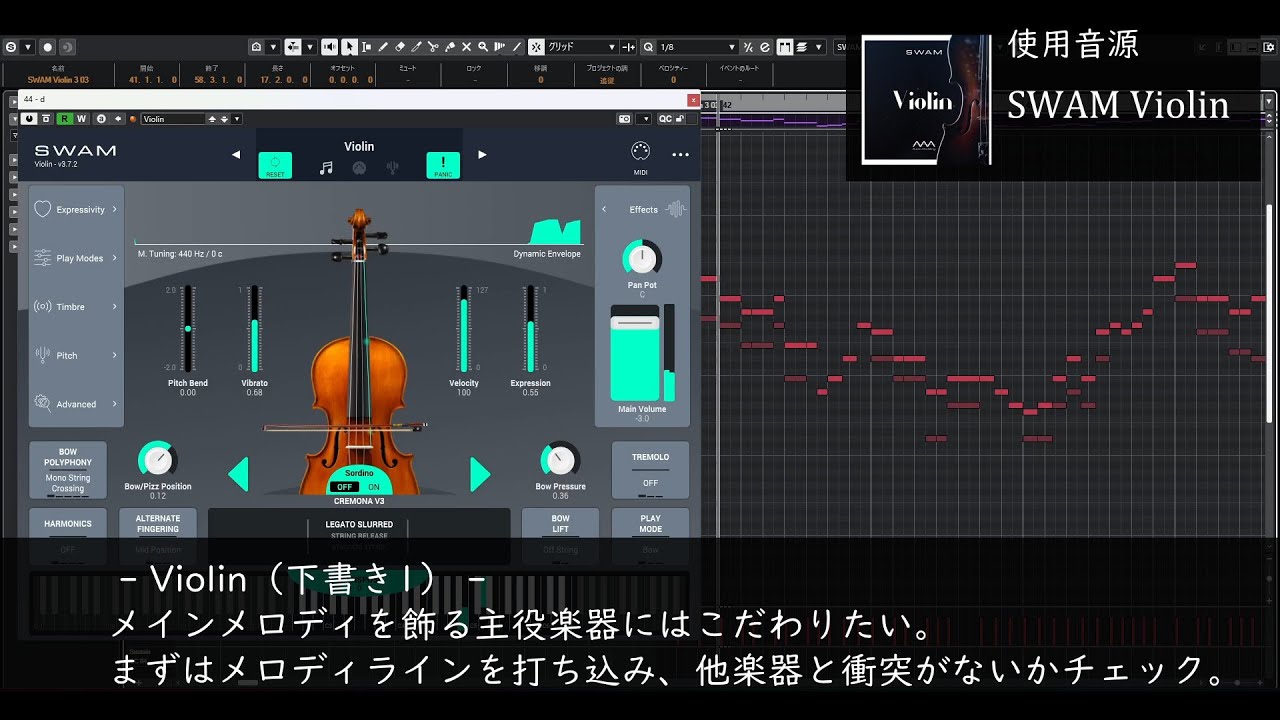Open the gauge icon next to music note
The height and width of the screenshot is (720, 1280).
click(x=359, y=168)
